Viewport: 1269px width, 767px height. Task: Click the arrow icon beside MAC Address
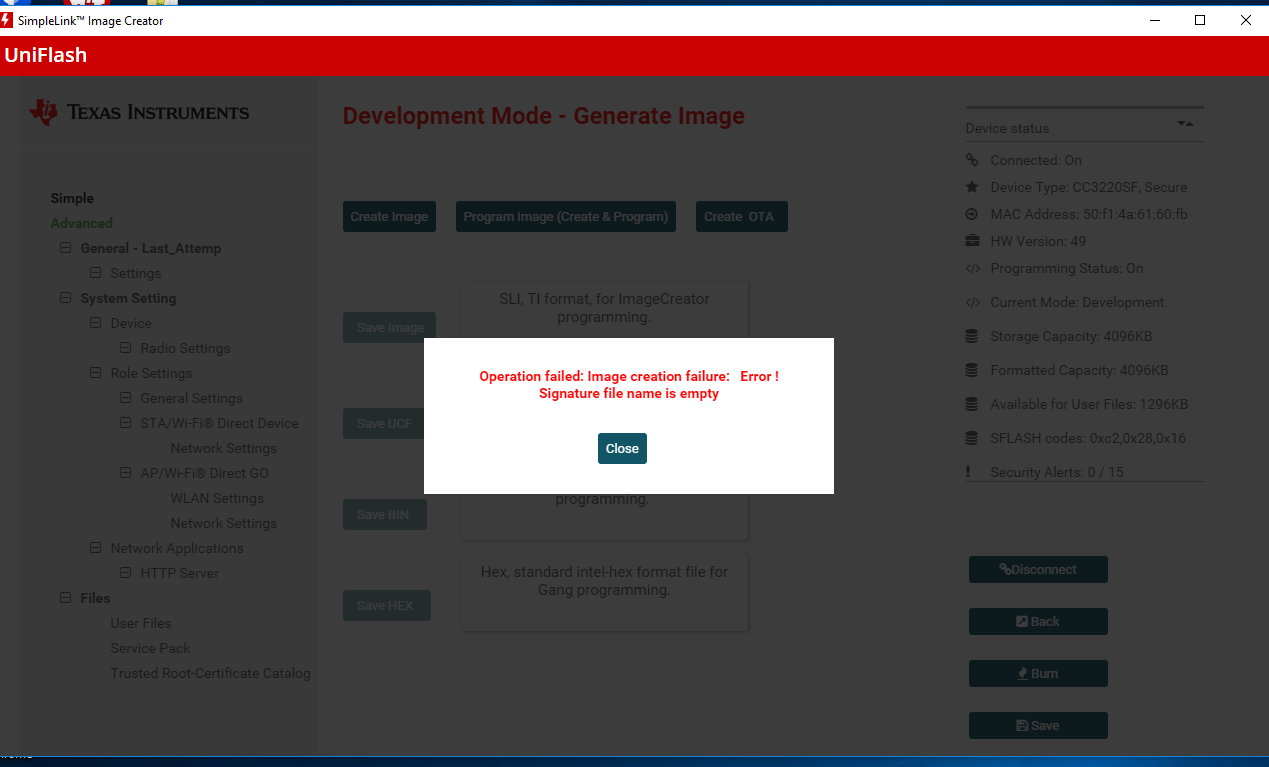pos(972,214)
